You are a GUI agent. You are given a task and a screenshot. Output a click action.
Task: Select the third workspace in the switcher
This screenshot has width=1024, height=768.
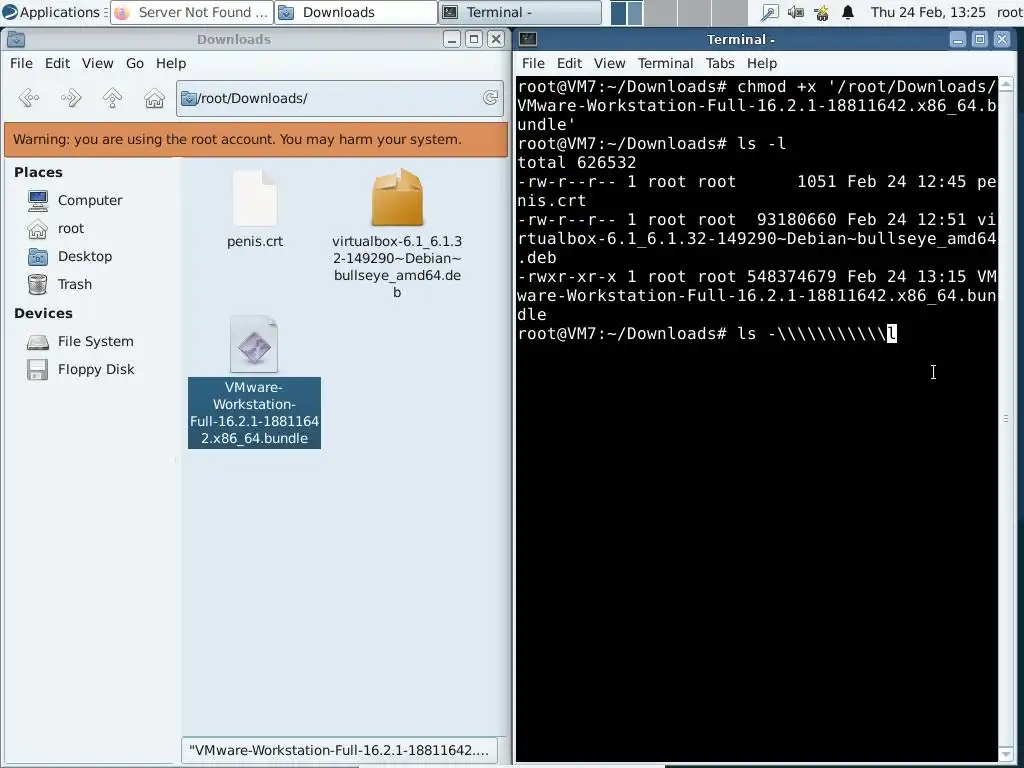pos(696,12)
